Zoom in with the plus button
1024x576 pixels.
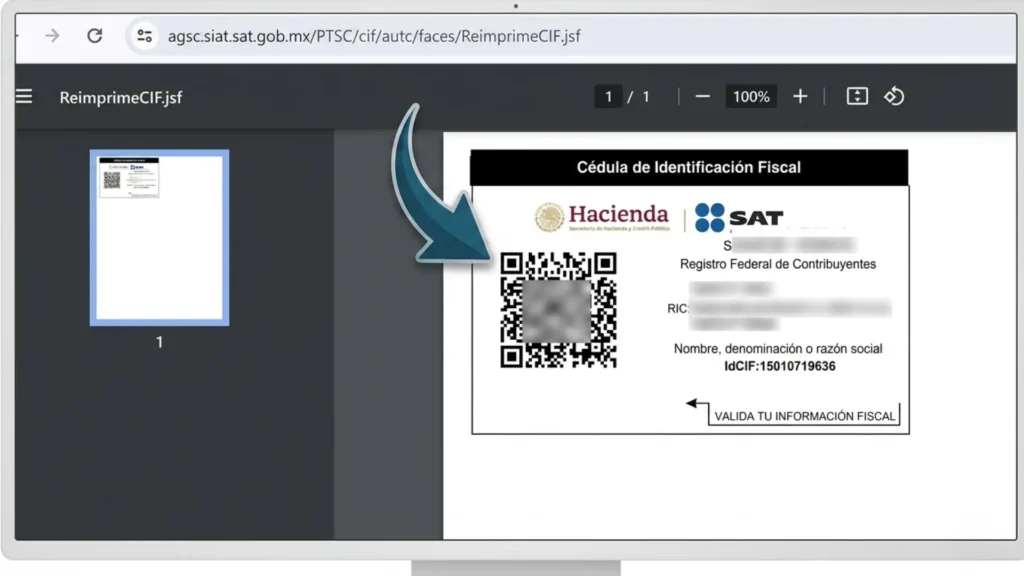(x=800, y=97)
